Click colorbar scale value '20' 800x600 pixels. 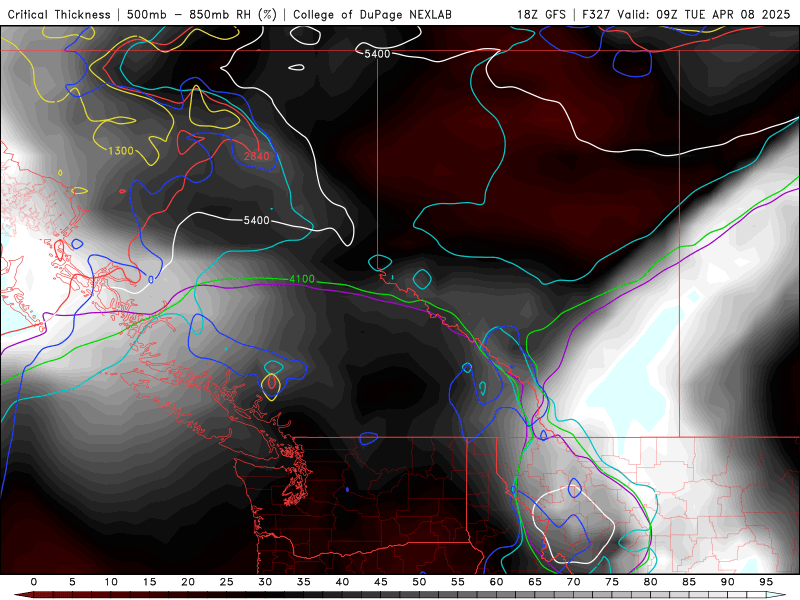[188, 582]
